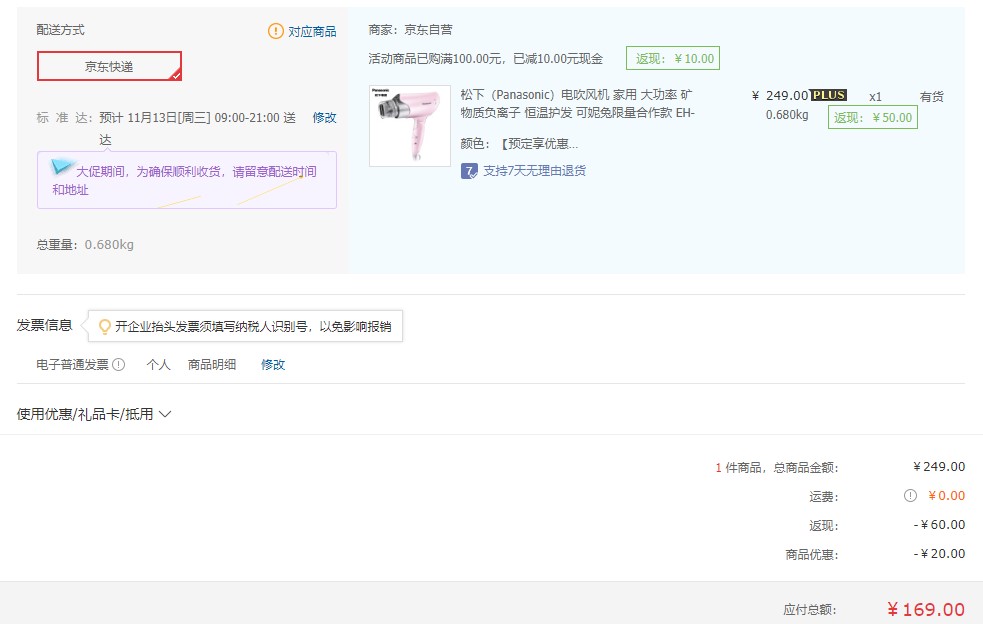Screen dimensions: 983x624
Task: Click the info icon beside shipping fee
Action: point(910,495)
